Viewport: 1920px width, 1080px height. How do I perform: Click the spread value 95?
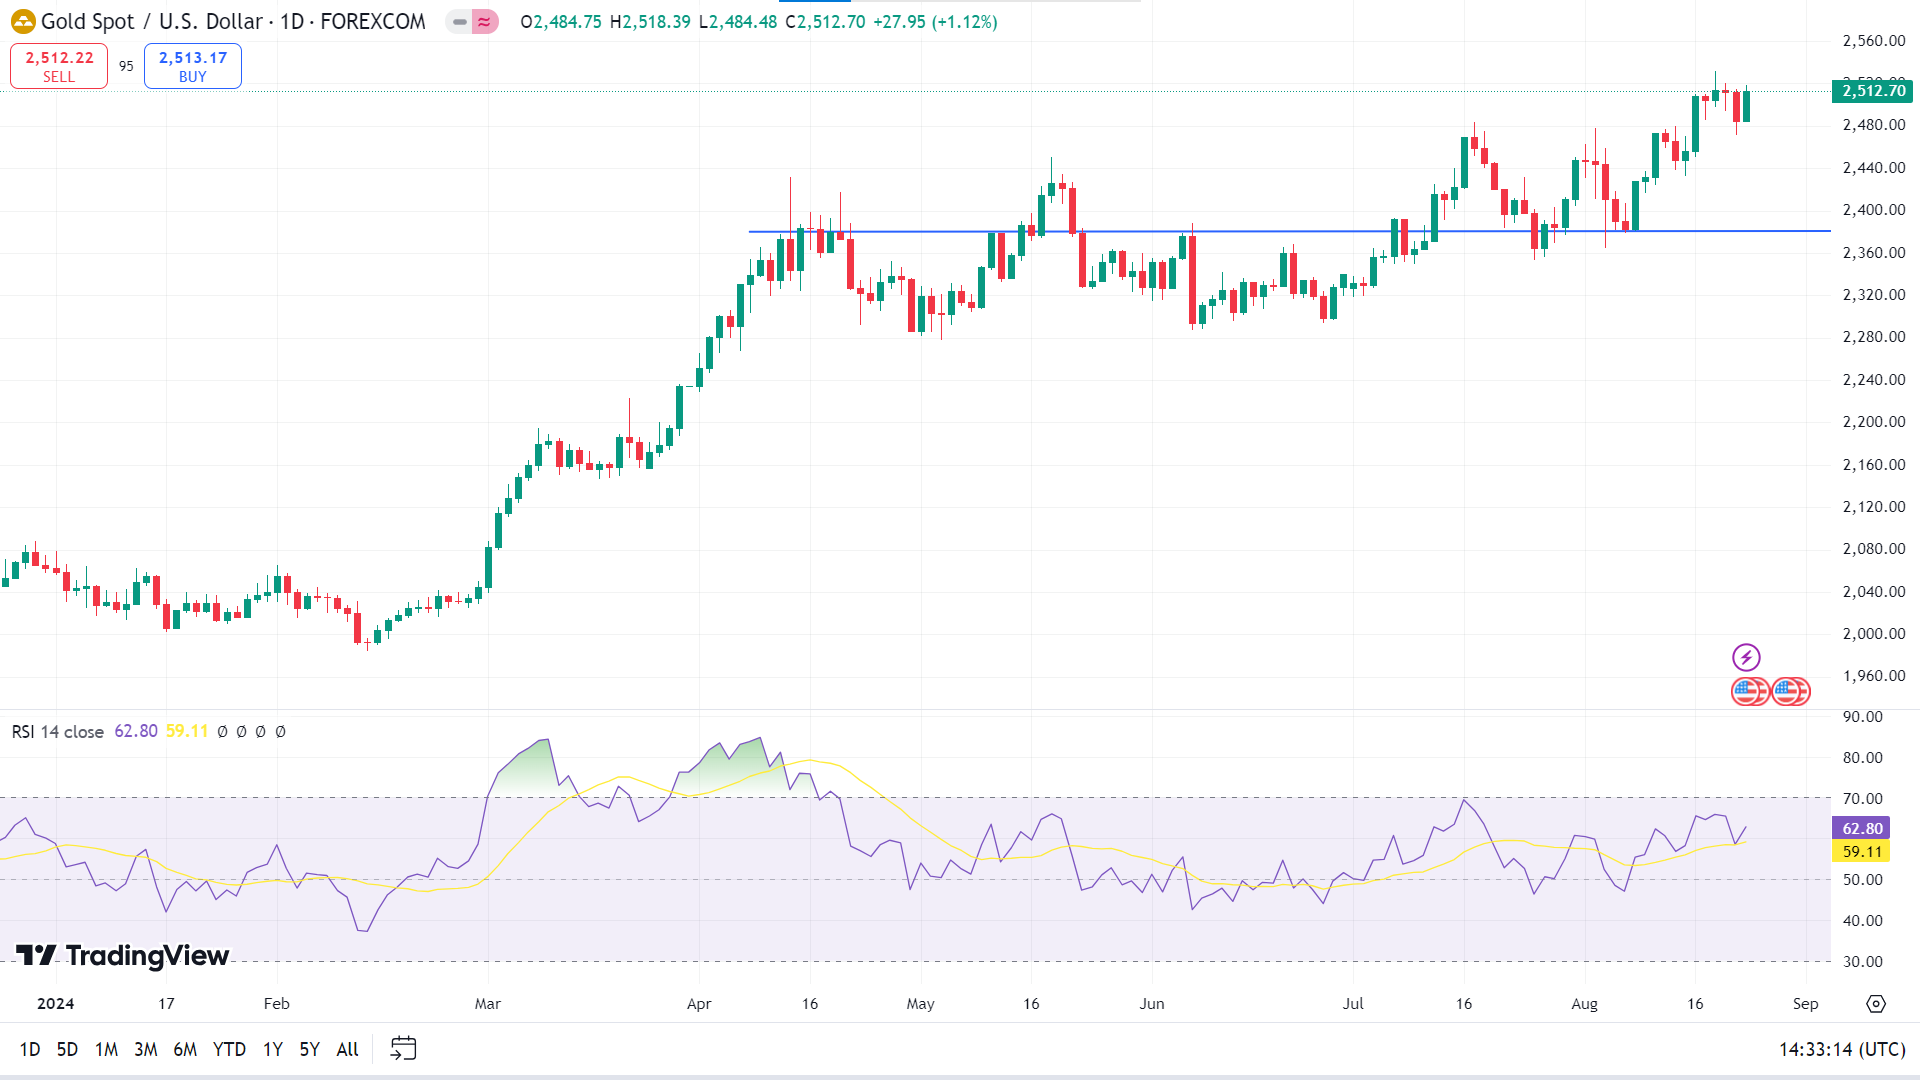pyautogui.click(x=126, y=66)
